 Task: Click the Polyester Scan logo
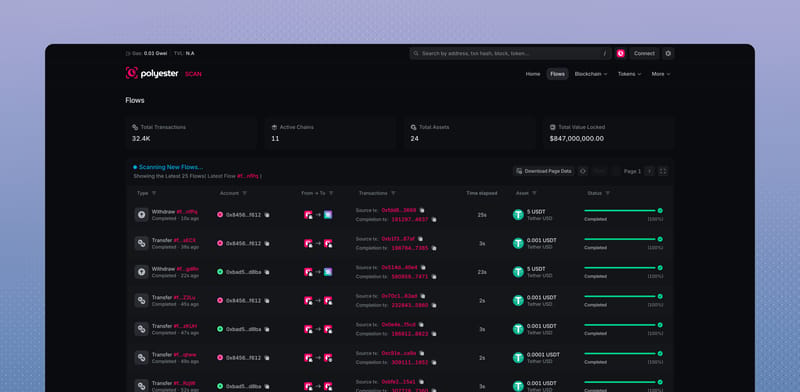(163, 74)
